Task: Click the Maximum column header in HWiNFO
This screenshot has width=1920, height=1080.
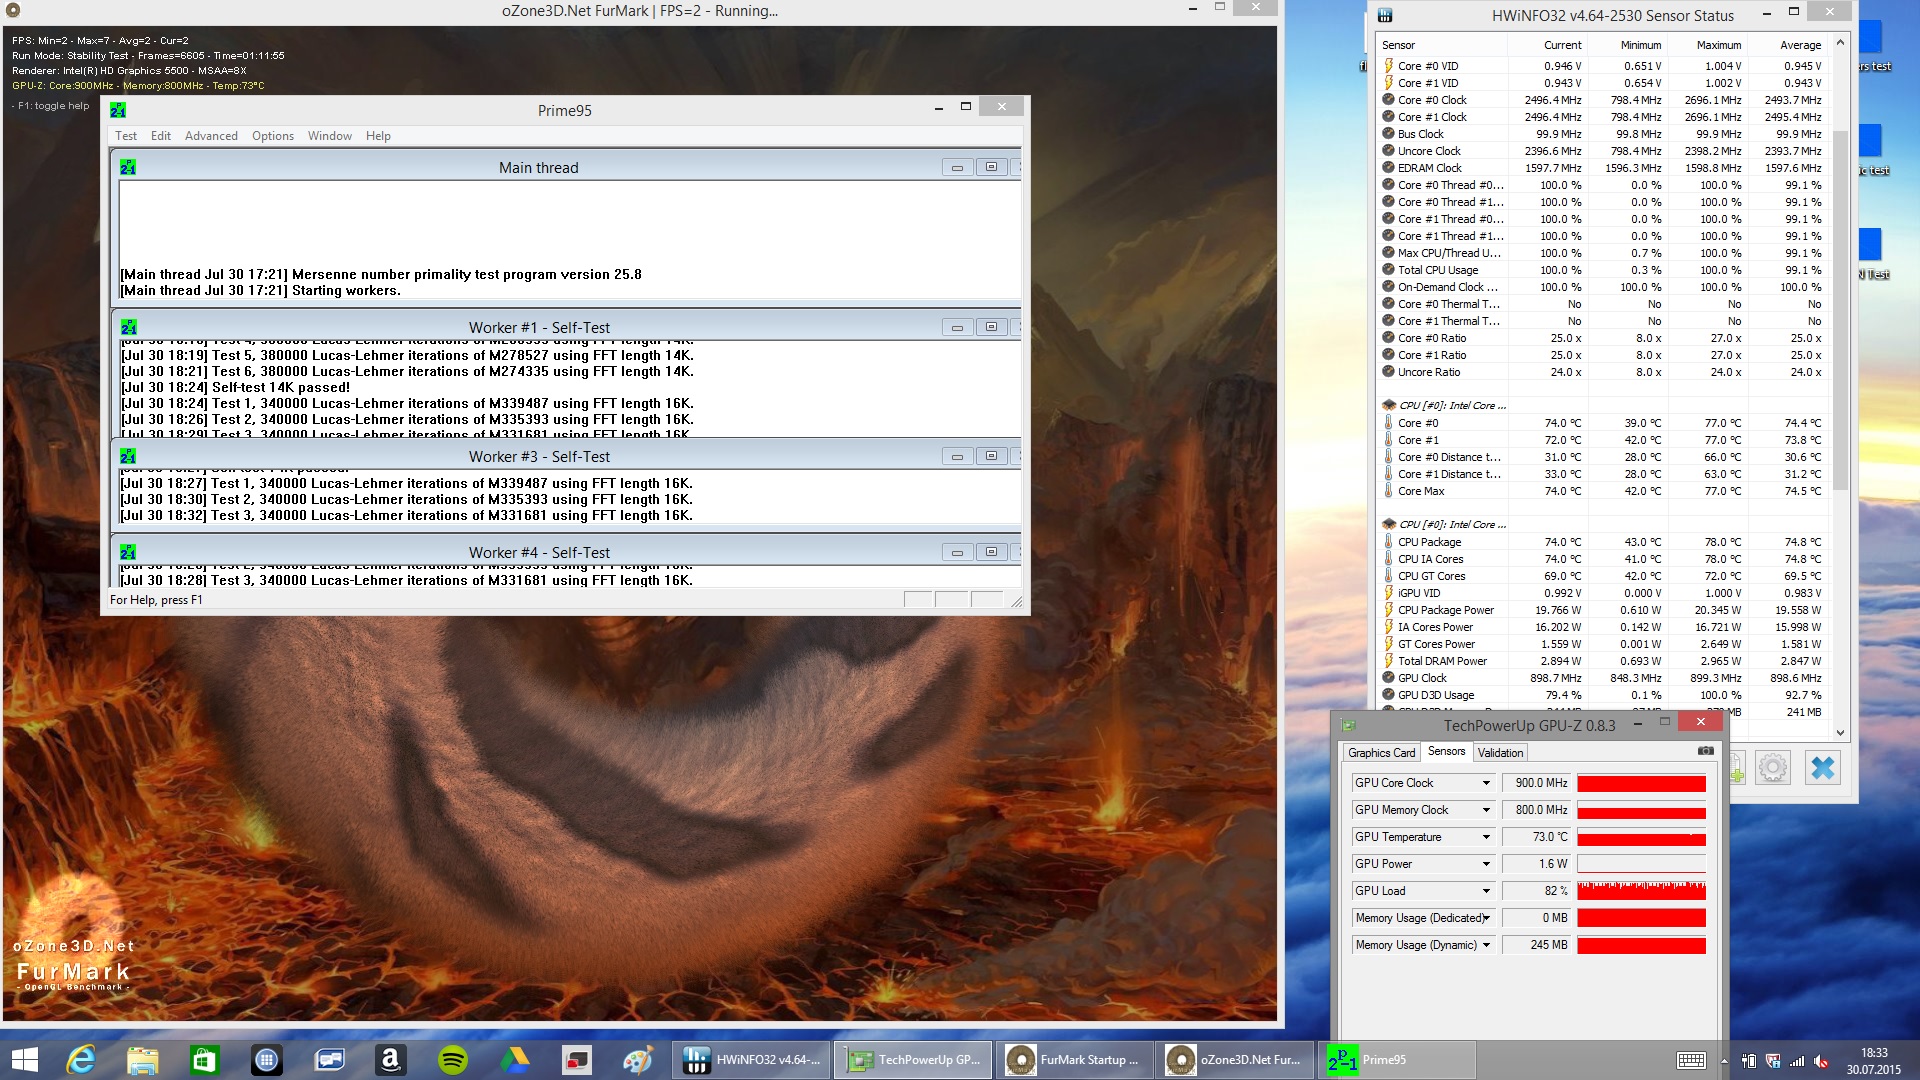Action: tap(1707, 45)
